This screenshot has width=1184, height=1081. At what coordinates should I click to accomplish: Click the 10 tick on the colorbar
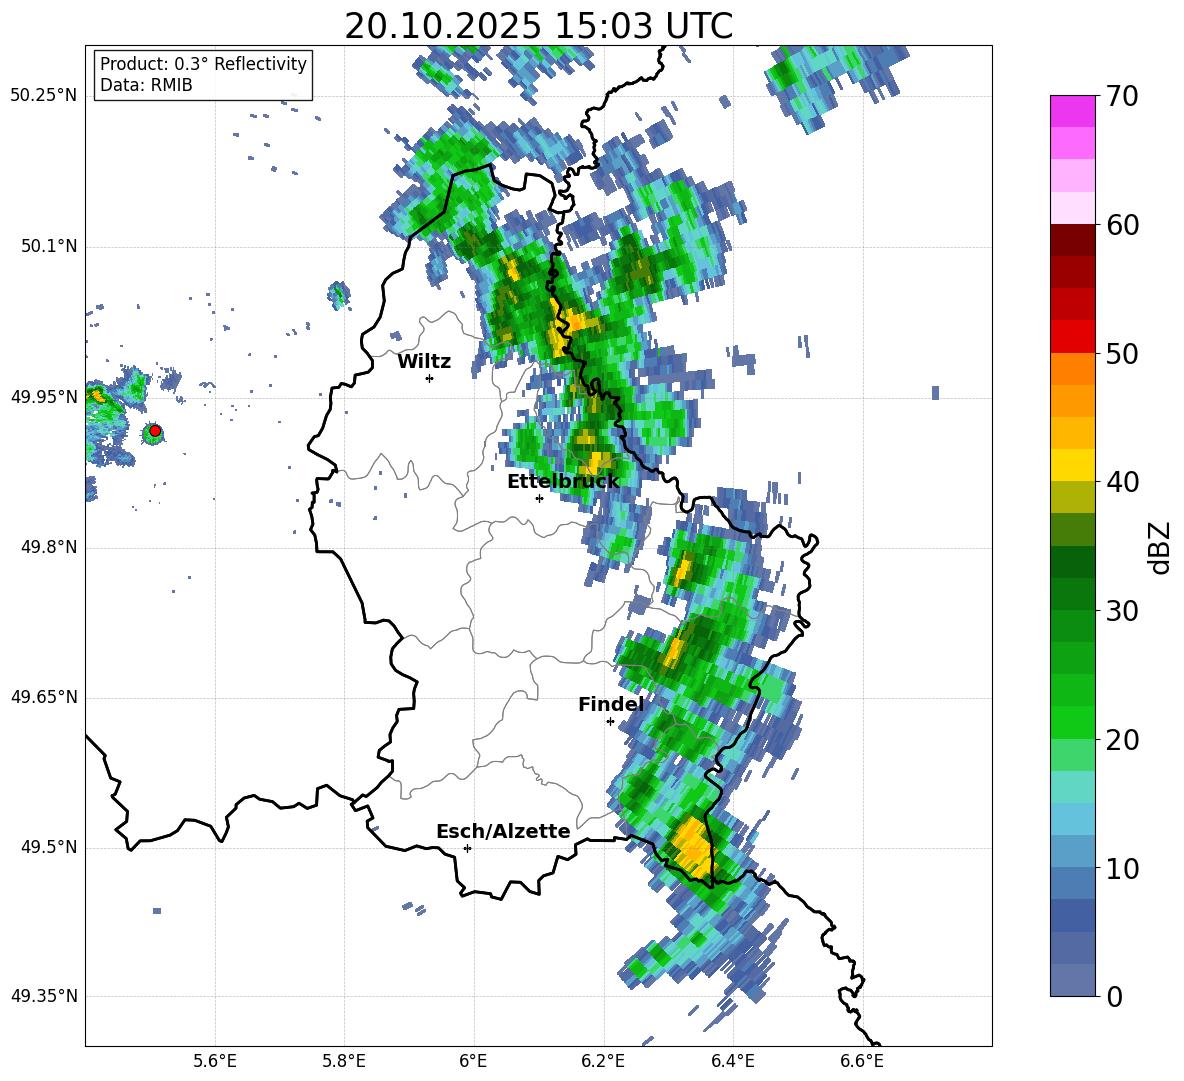click(x=1122, y=869)
